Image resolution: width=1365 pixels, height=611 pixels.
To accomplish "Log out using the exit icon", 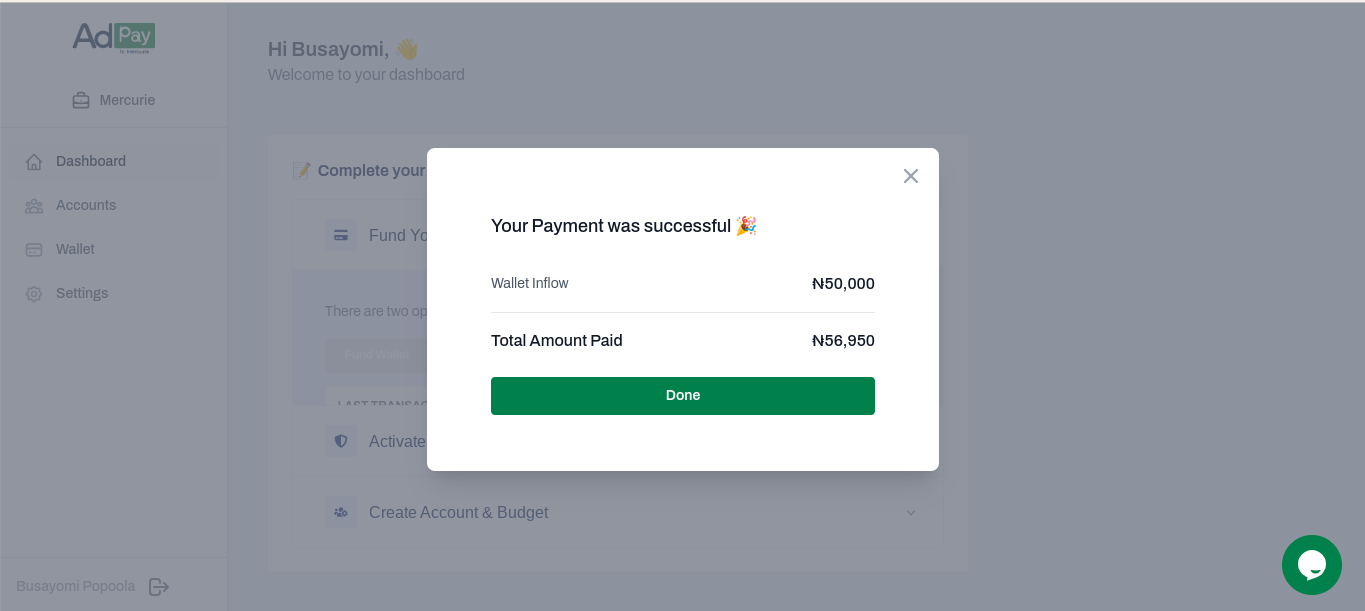I will coord(159,587).
